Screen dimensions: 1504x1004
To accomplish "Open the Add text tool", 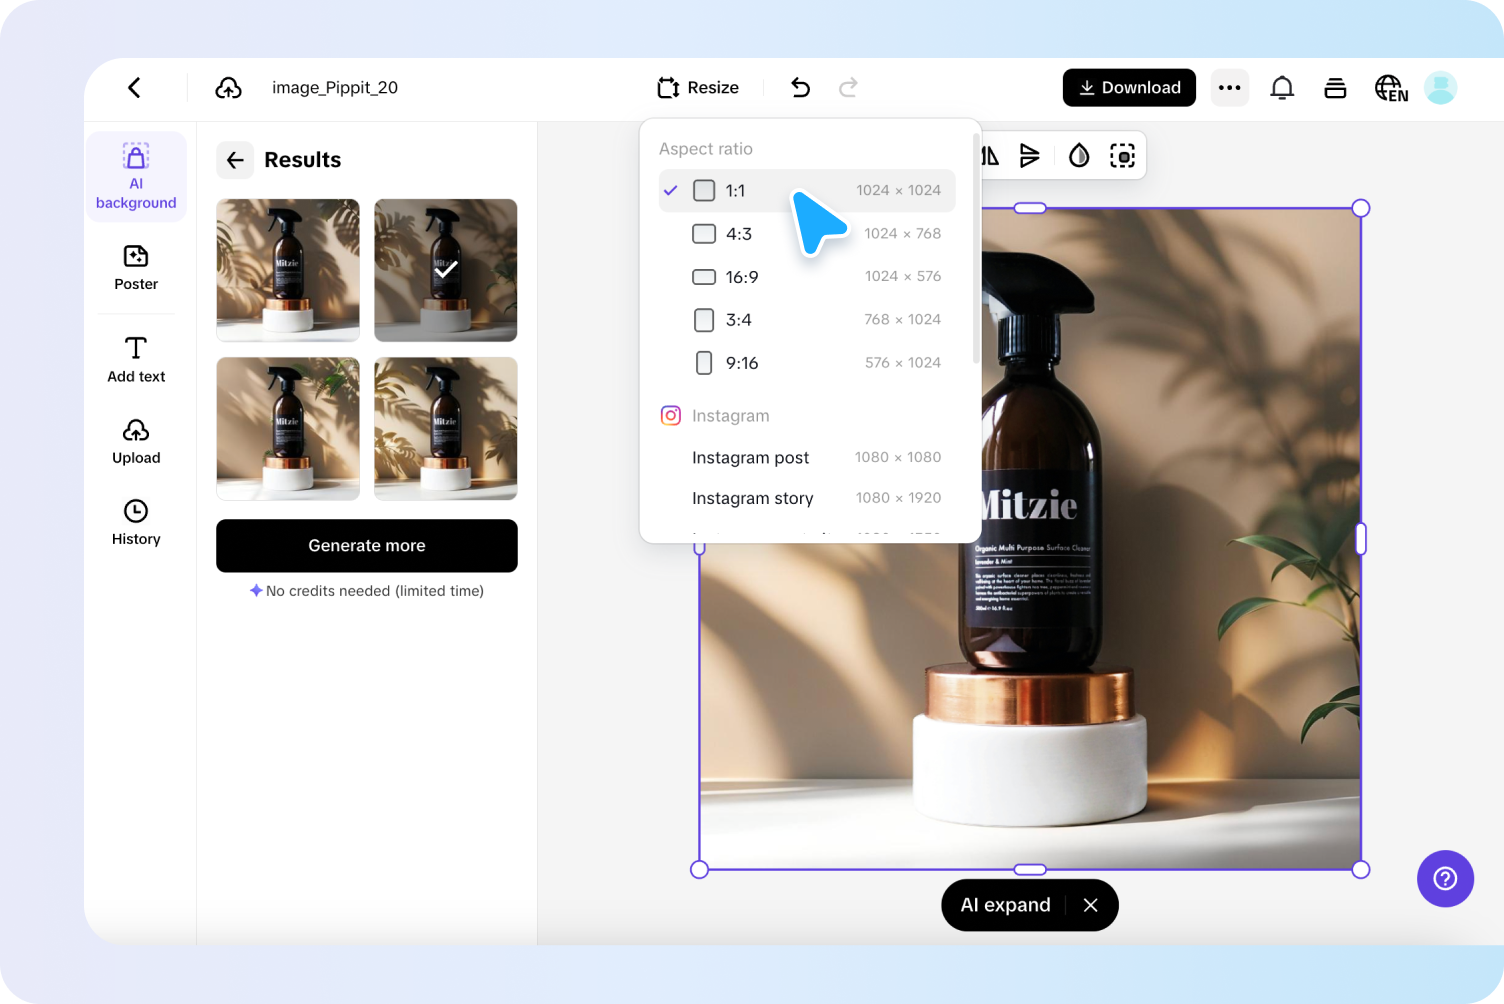I will tap(136, 360).
